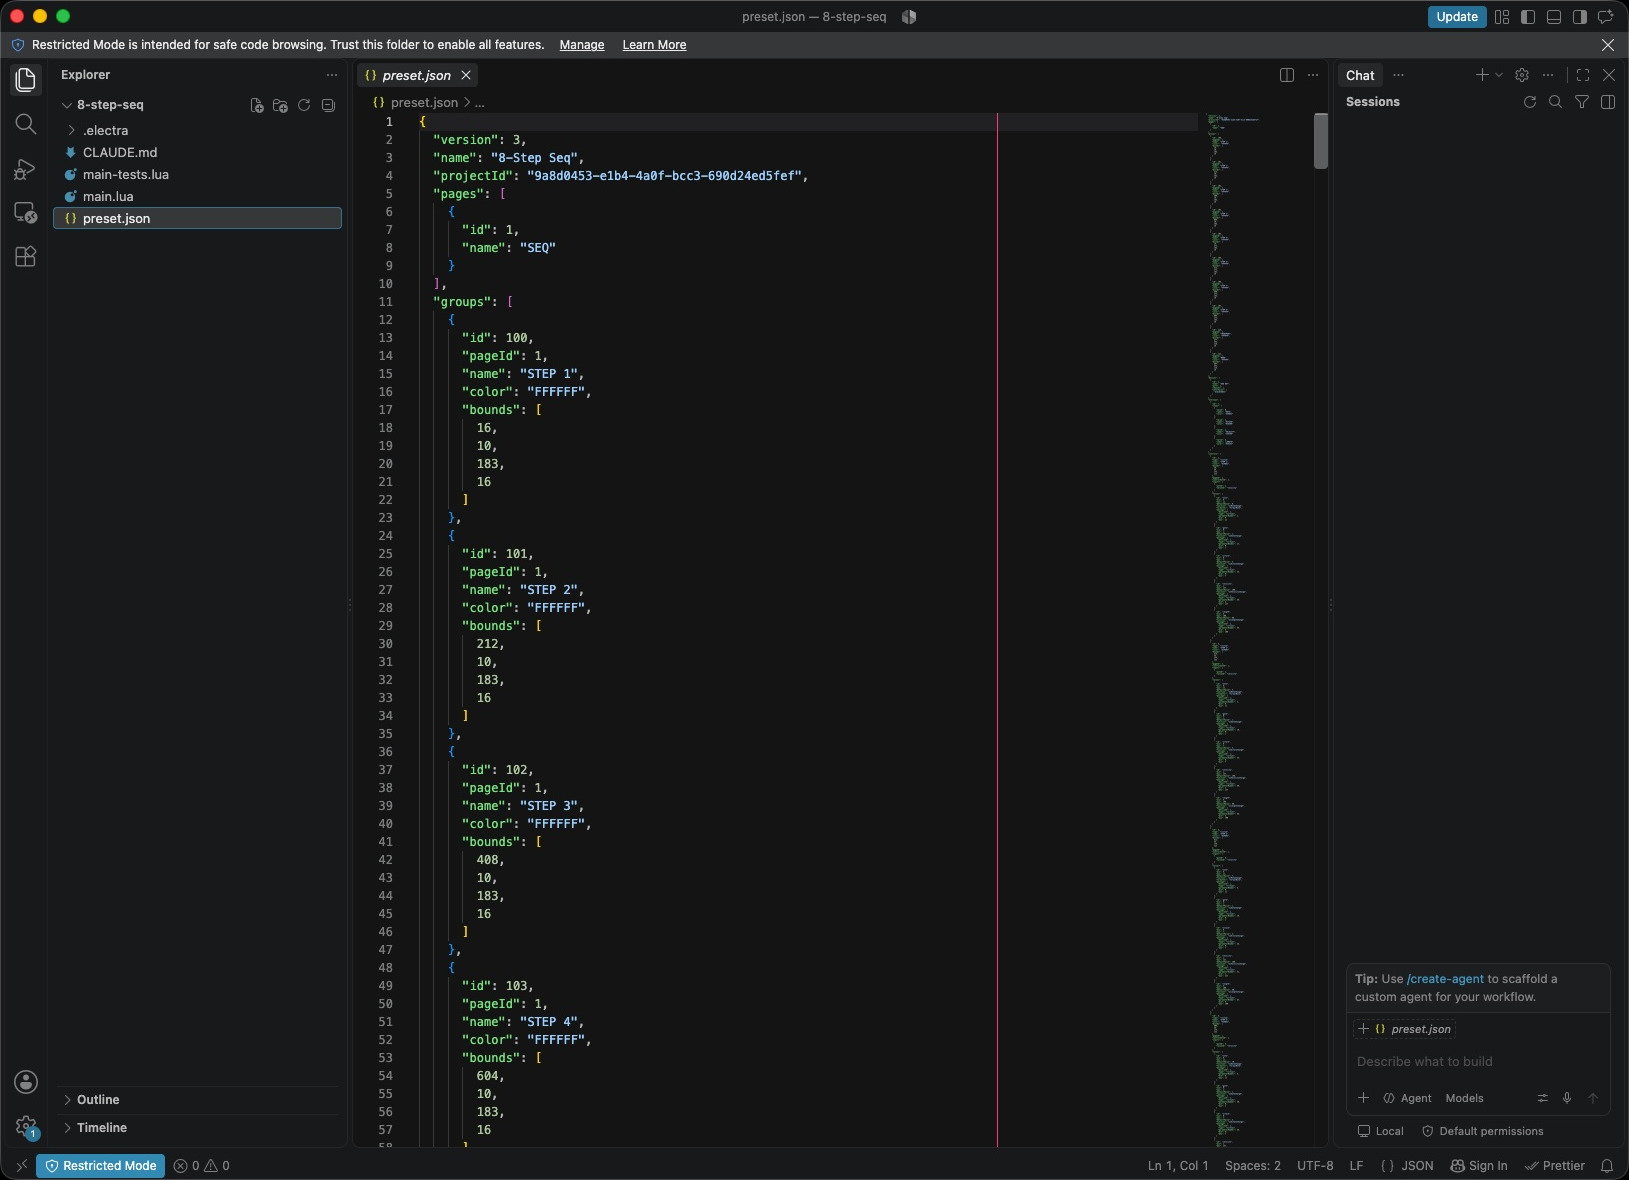This screenshot has height=1180, width=1629.
Task: Open the Extensions view
Action: click(26, 257)
